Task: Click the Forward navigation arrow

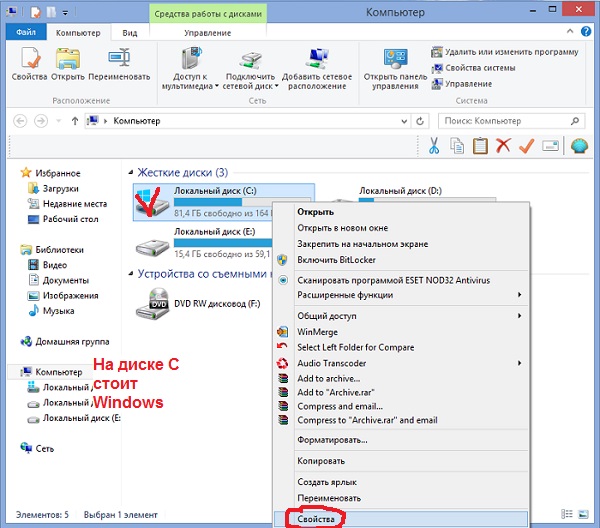Action: (41, 121)
